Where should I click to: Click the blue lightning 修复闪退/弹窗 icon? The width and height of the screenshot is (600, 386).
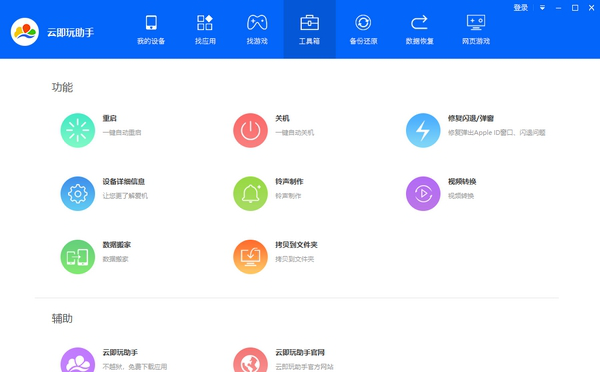click(x=423, y=130)
